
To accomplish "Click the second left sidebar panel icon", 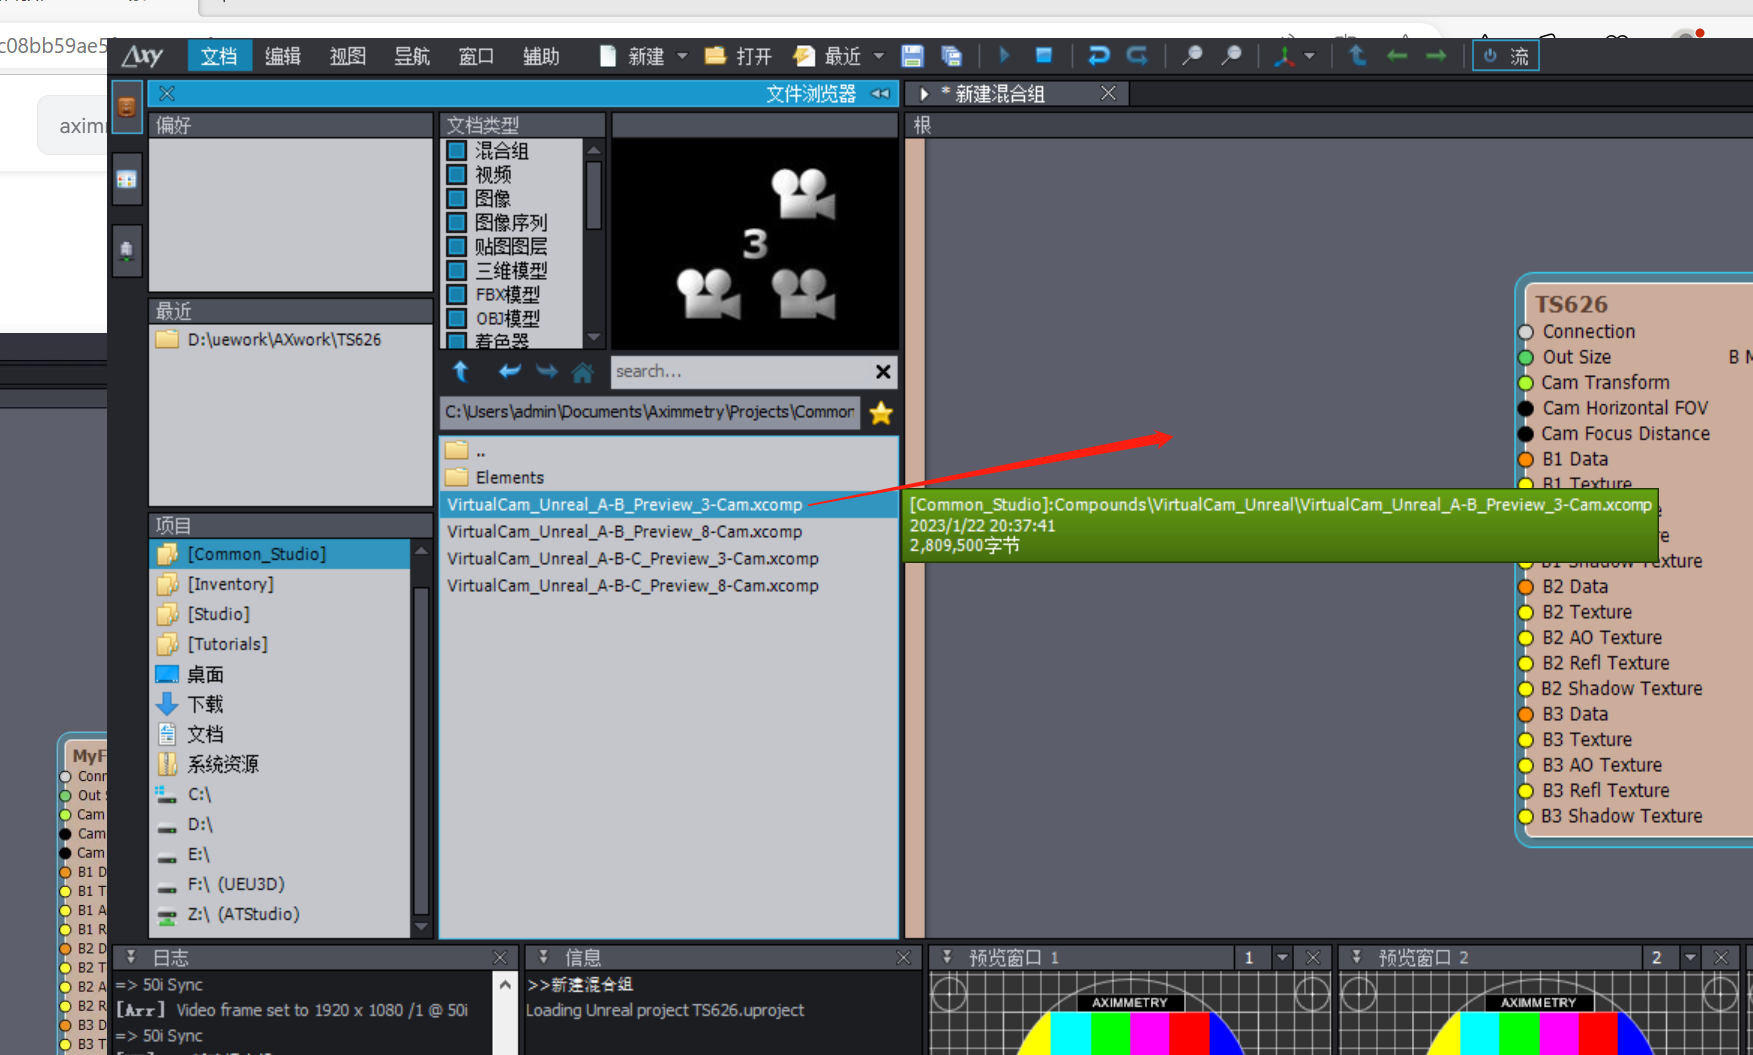I will (126, 180).
